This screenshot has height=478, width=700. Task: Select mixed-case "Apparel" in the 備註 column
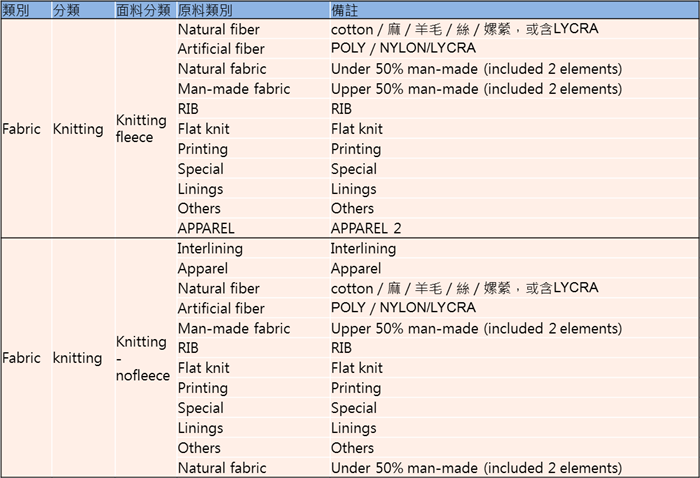[x=355, y=268]
